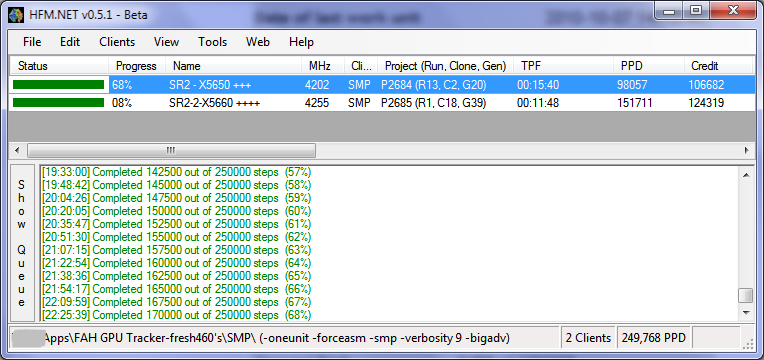Screen dimensions: 764x360
Task: Click the log pane vertical scrollbar thumb
Action: click(745, 295)
